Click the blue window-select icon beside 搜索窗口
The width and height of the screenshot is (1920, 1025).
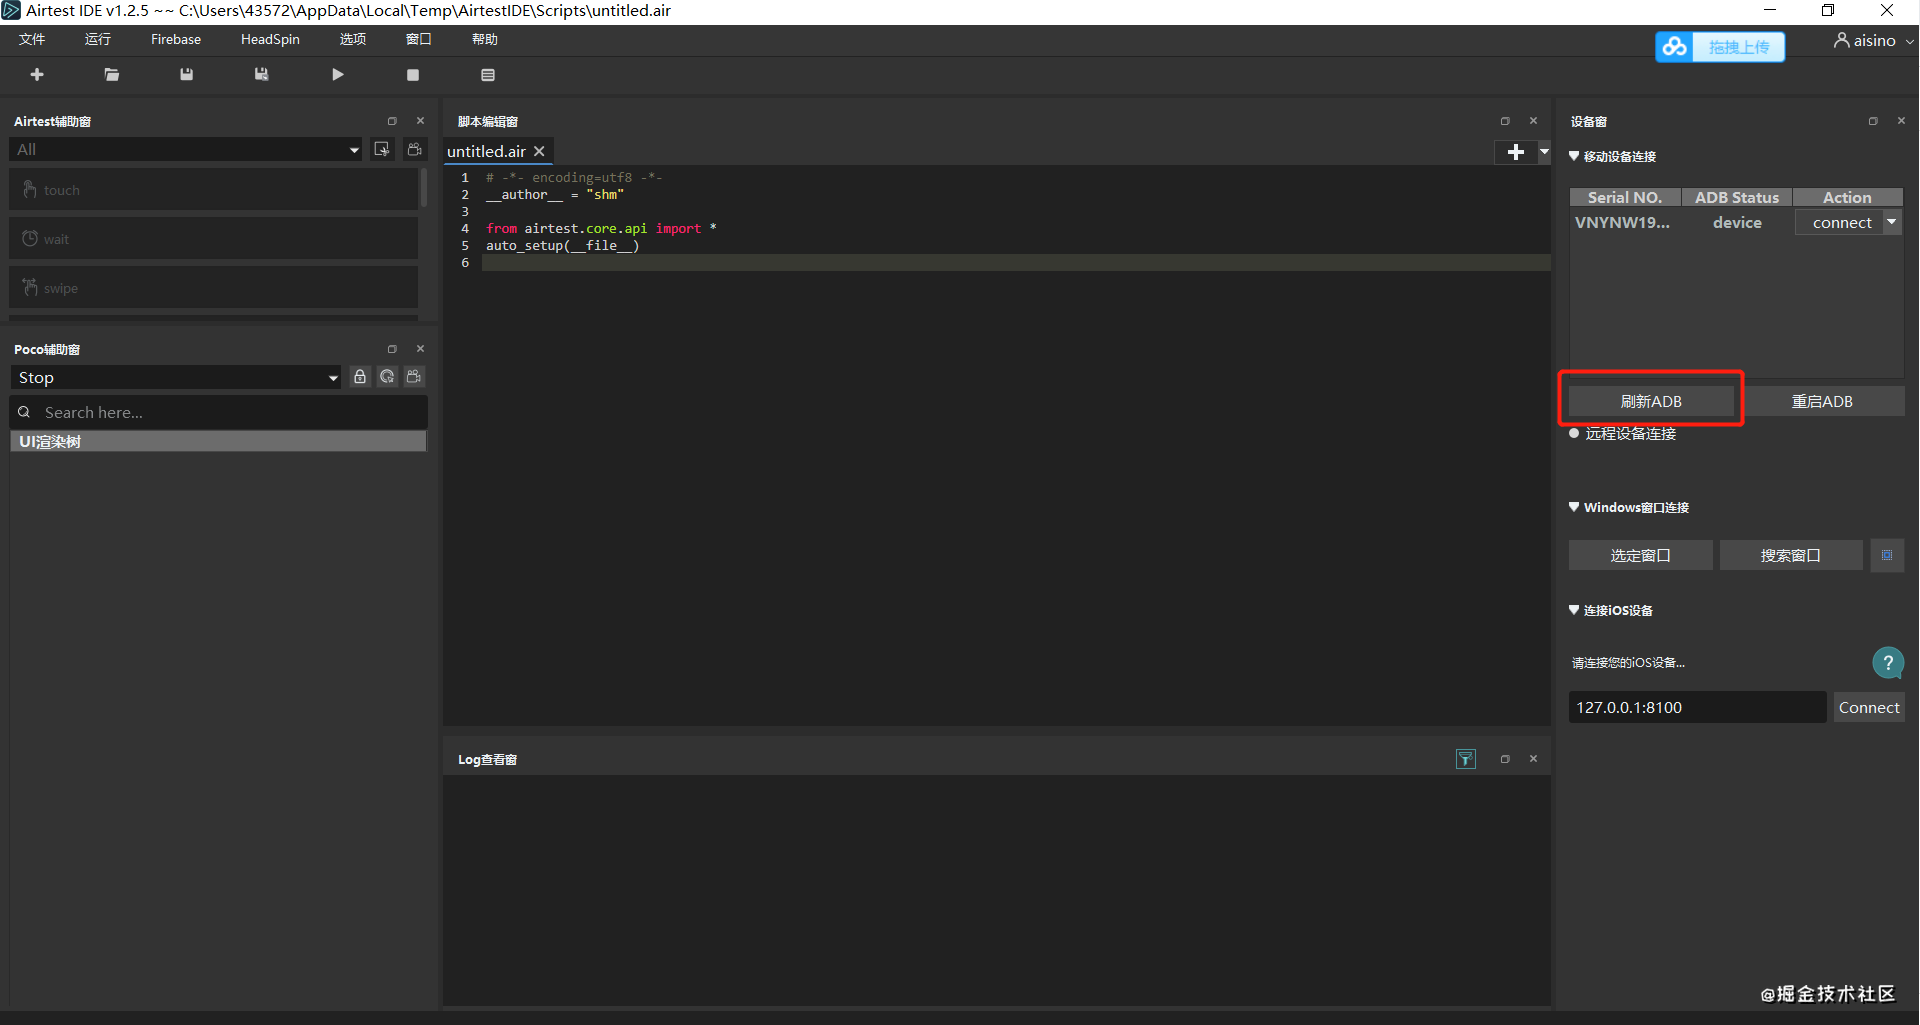(x=1887, y=555)
